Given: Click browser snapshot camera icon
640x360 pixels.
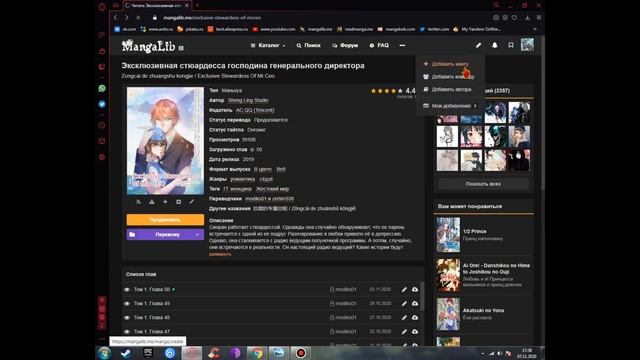Looking at the screenshot, I should (496, 18).
